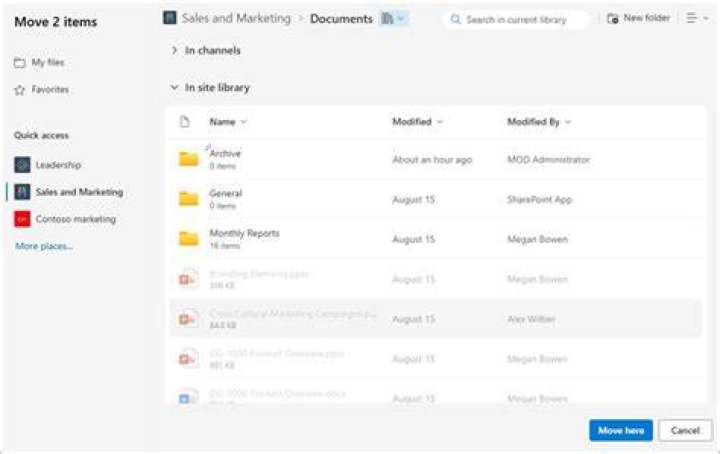Click MOD Administrator in Archive row
The image size is (720, 454).
click(x=548, y=160)
